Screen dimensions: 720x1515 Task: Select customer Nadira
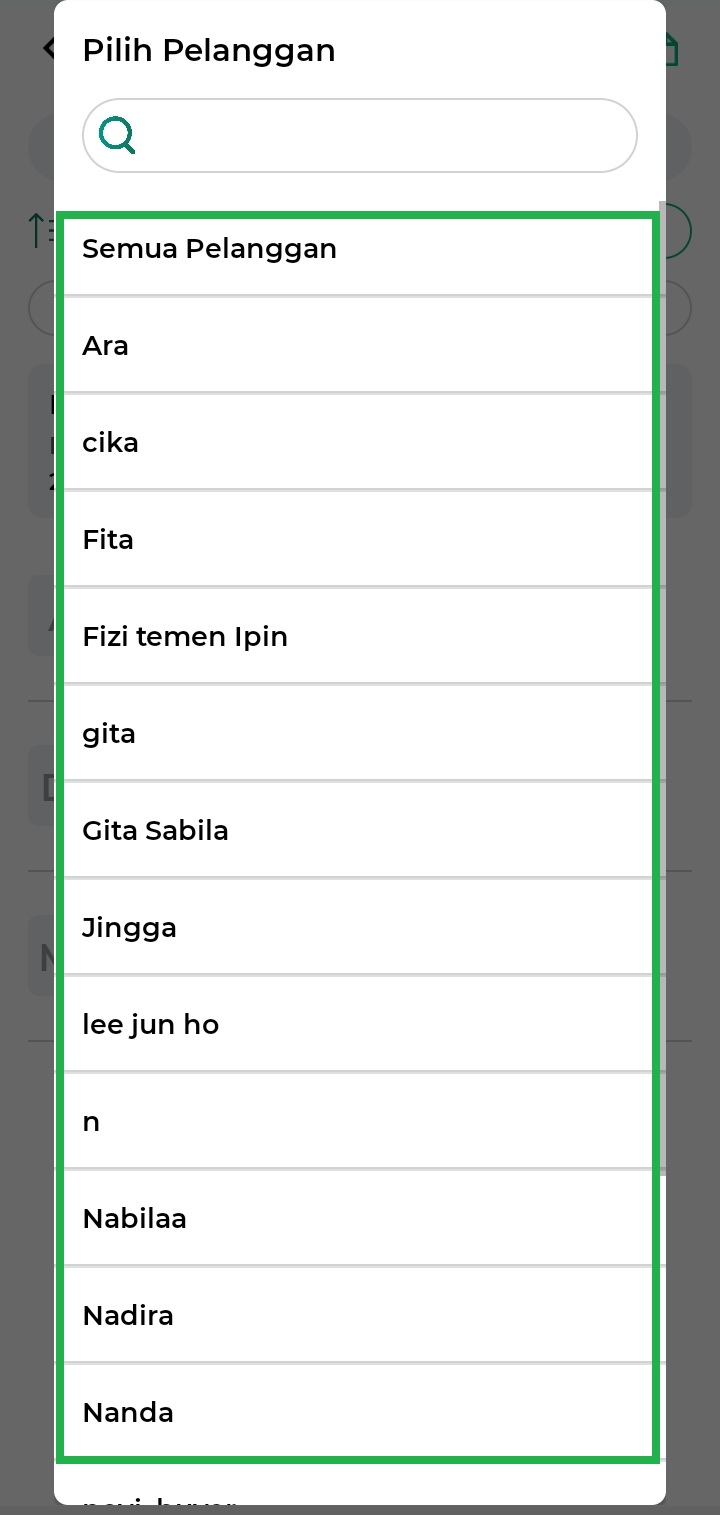pos(128,1316)
